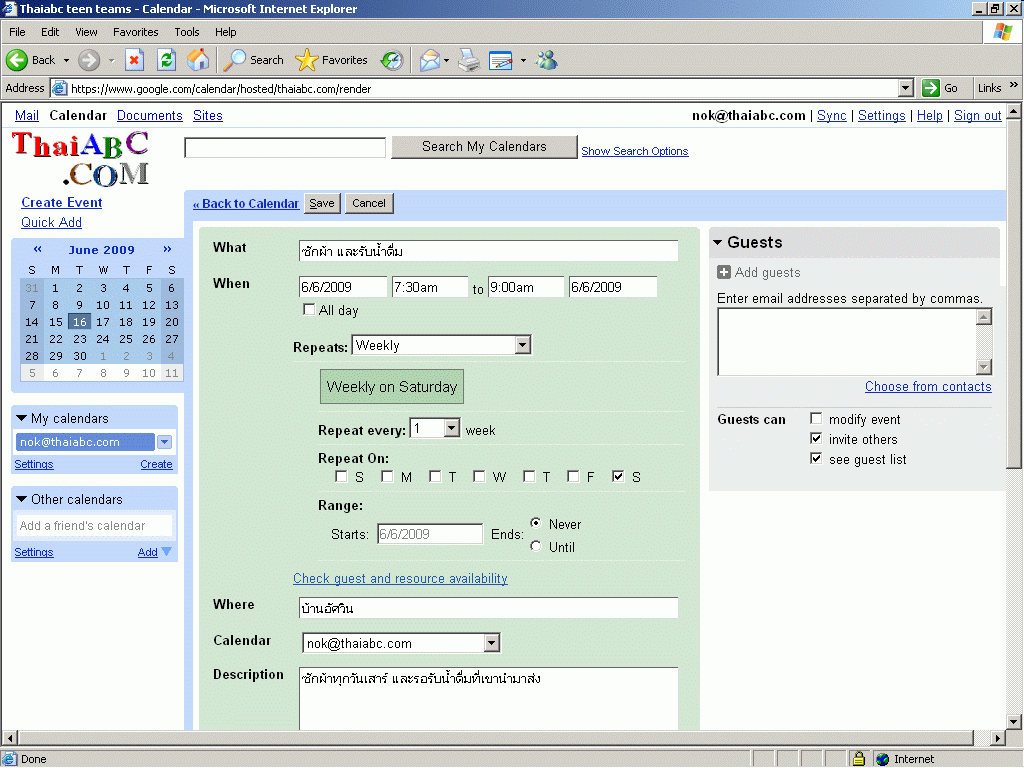The image size is (1024, 768).
Task: Click the Choose from contacts link
Action: [928, 387]
